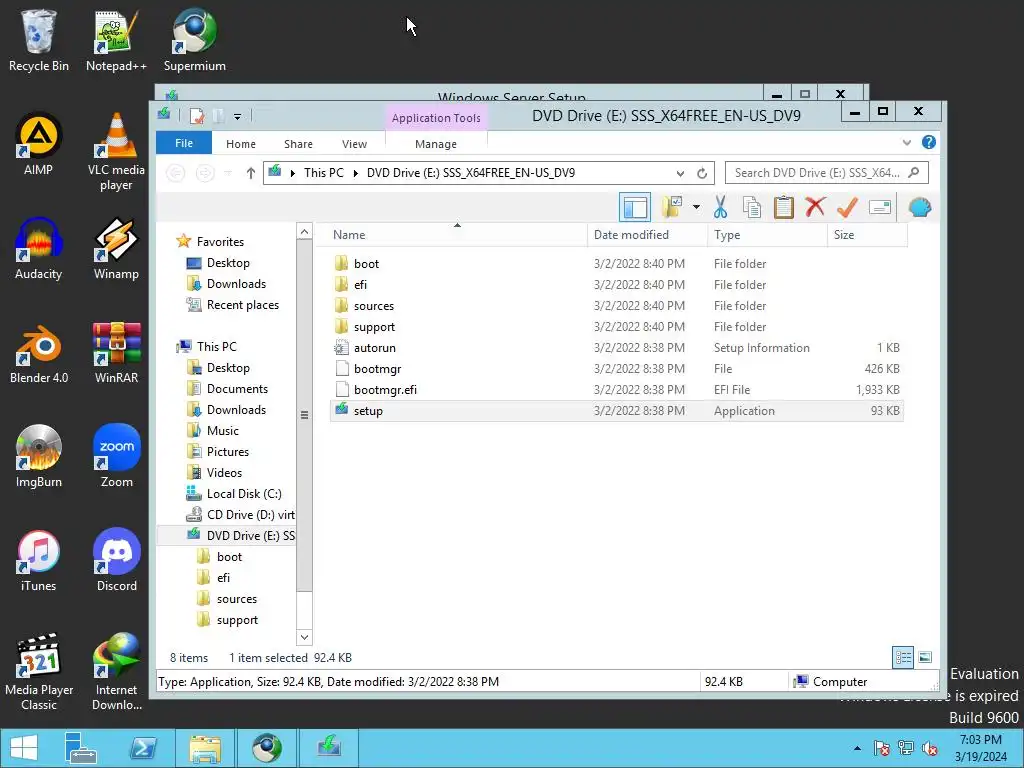
Task: Click the navigation pane scroll down arrow
Action: (x=304, y=637)
